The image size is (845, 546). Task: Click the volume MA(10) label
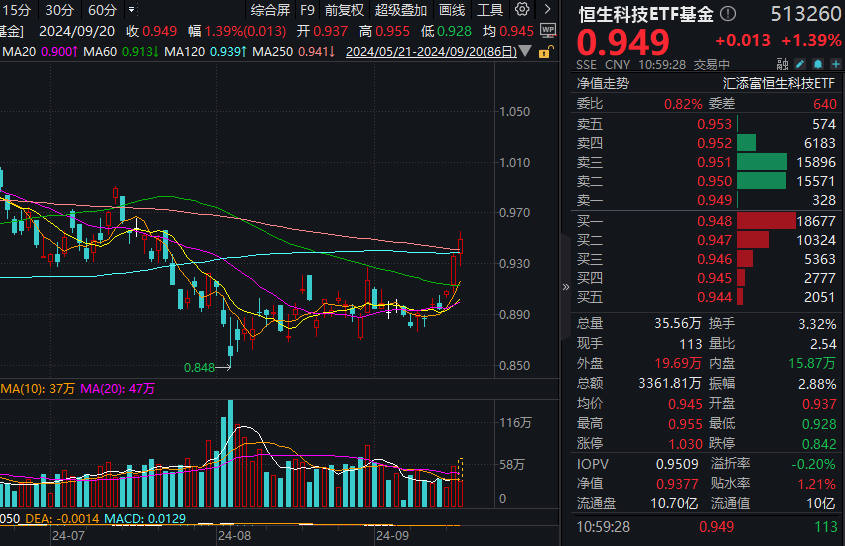[38, 388]
